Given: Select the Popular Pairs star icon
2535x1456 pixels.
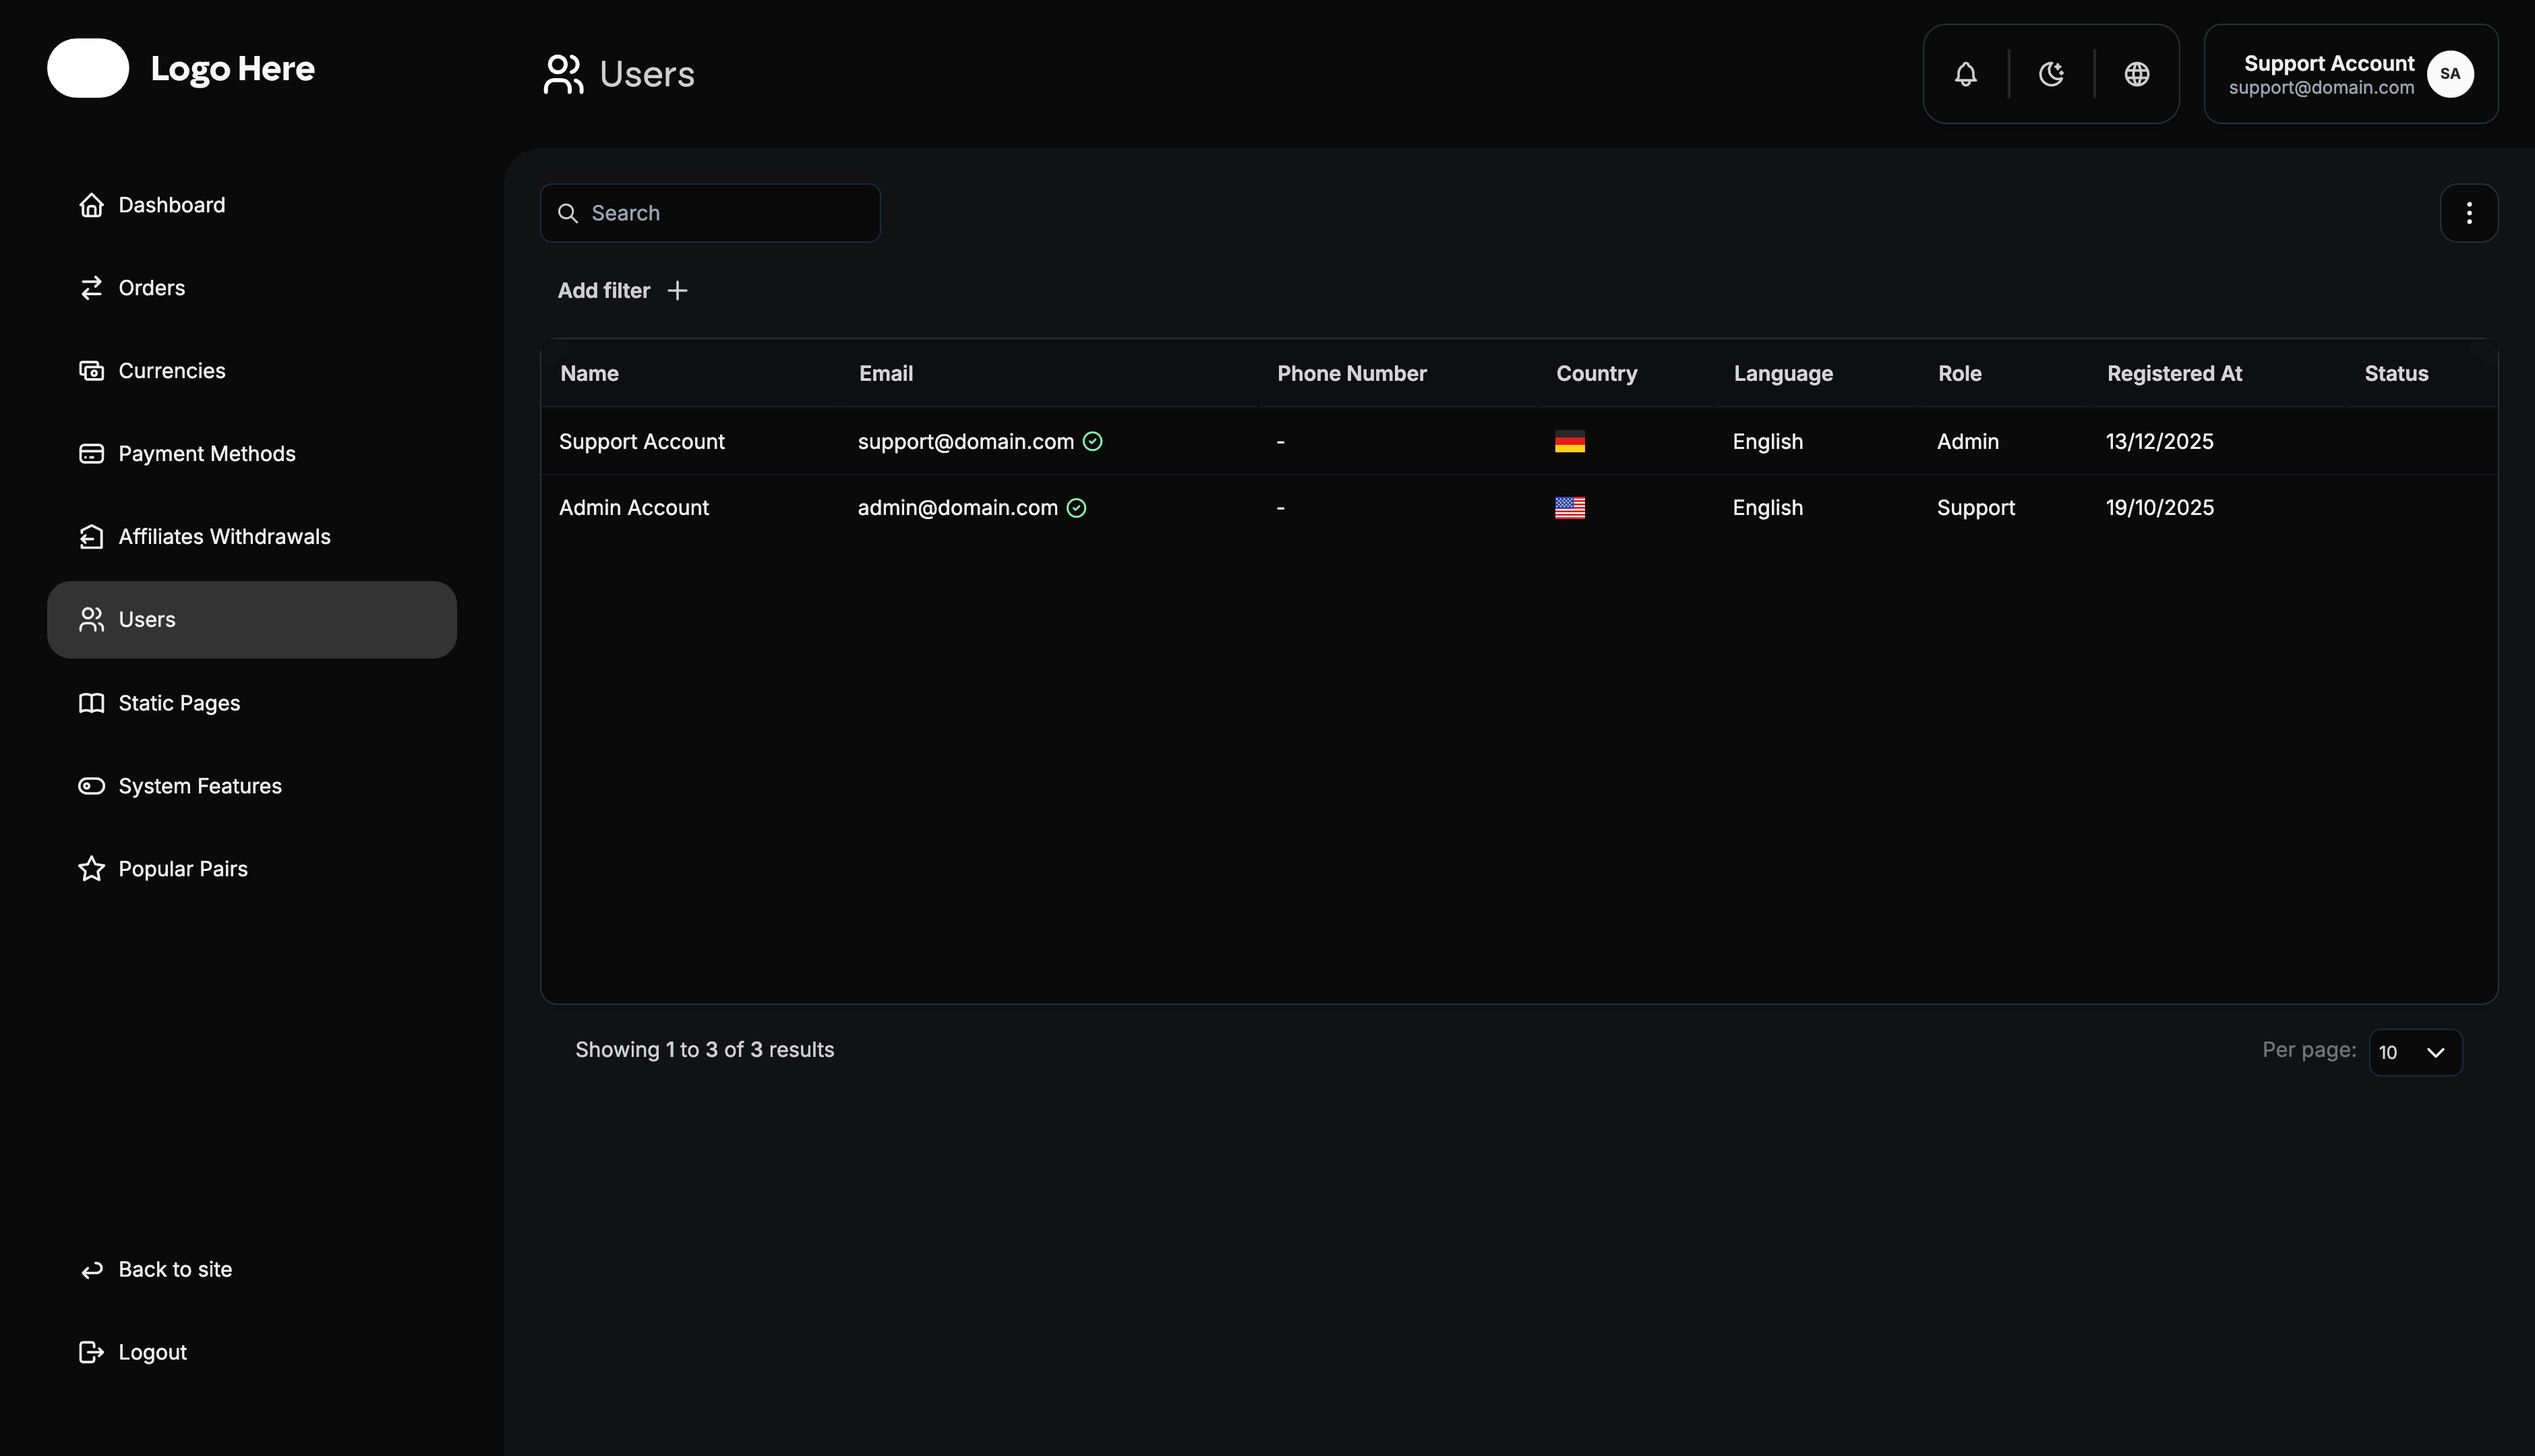Looking at the screenshot, I should pos(91,868).
